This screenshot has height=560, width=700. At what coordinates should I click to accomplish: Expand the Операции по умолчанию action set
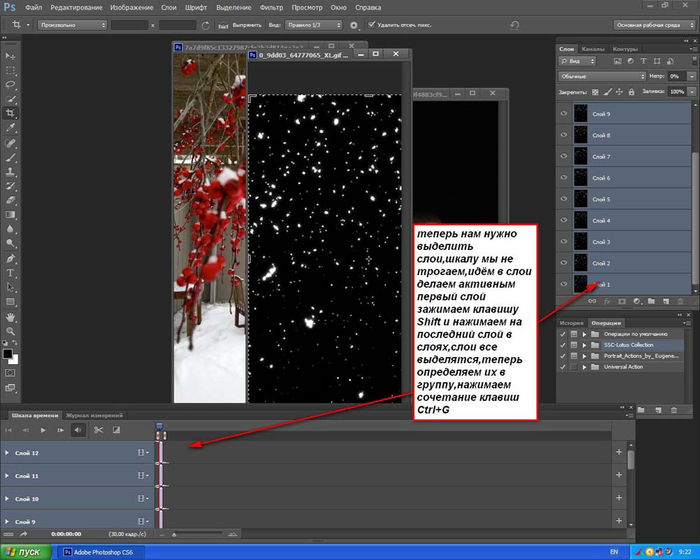tap(584, 334)
